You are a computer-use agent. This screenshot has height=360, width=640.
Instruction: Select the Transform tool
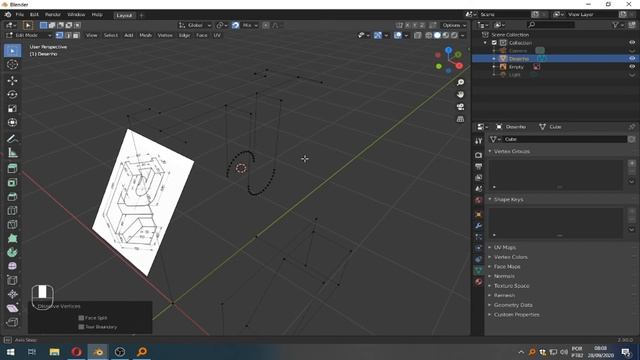12,122
